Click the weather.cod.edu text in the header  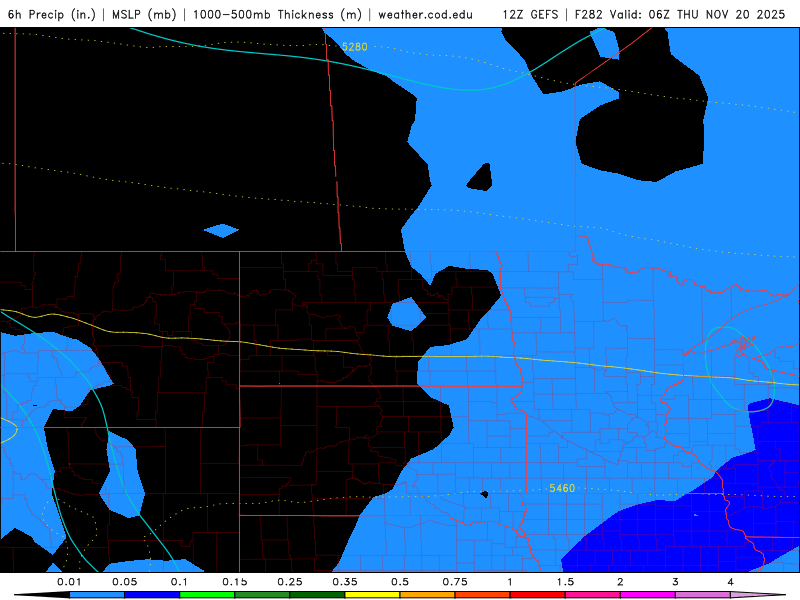click(x=426, y=15)
